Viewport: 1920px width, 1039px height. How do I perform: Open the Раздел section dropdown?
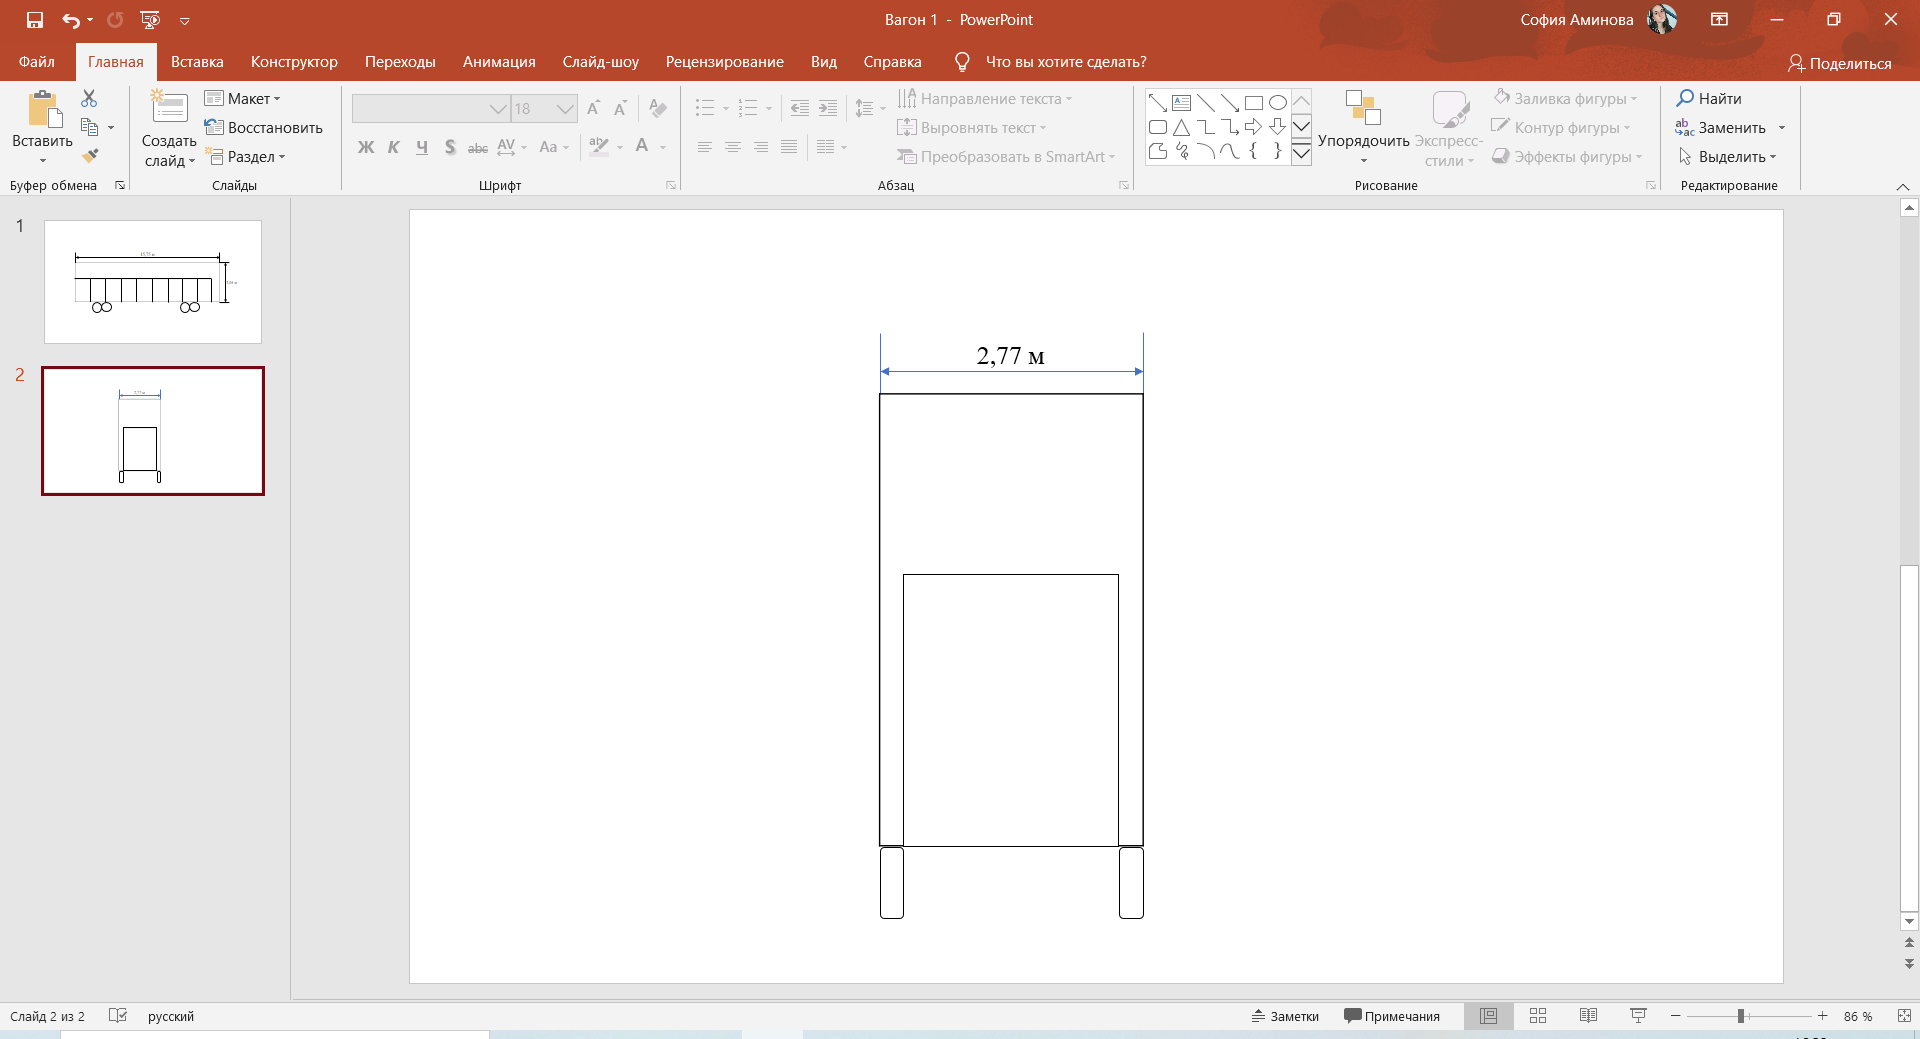click(x=246, y=157)
